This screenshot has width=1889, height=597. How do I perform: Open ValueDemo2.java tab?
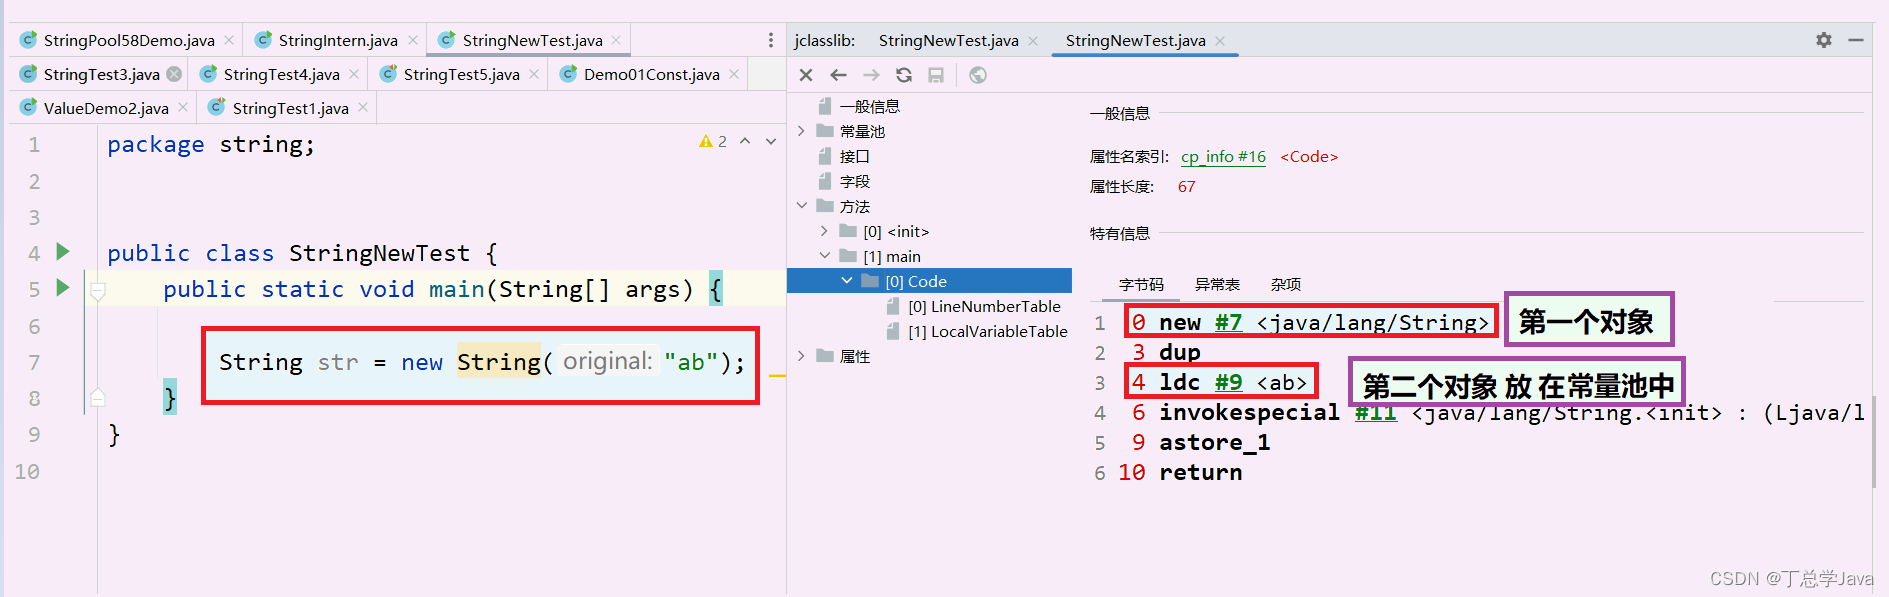click(x=106, y=108)
